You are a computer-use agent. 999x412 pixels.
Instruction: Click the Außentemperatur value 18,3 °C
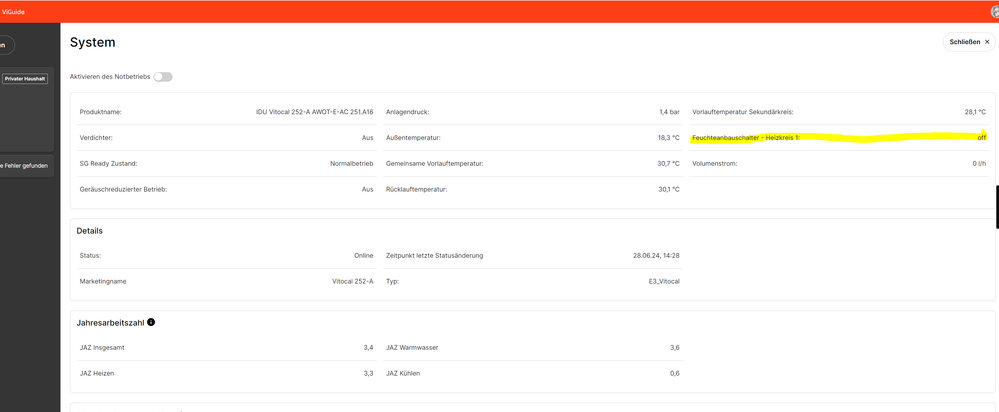[668, 138]
